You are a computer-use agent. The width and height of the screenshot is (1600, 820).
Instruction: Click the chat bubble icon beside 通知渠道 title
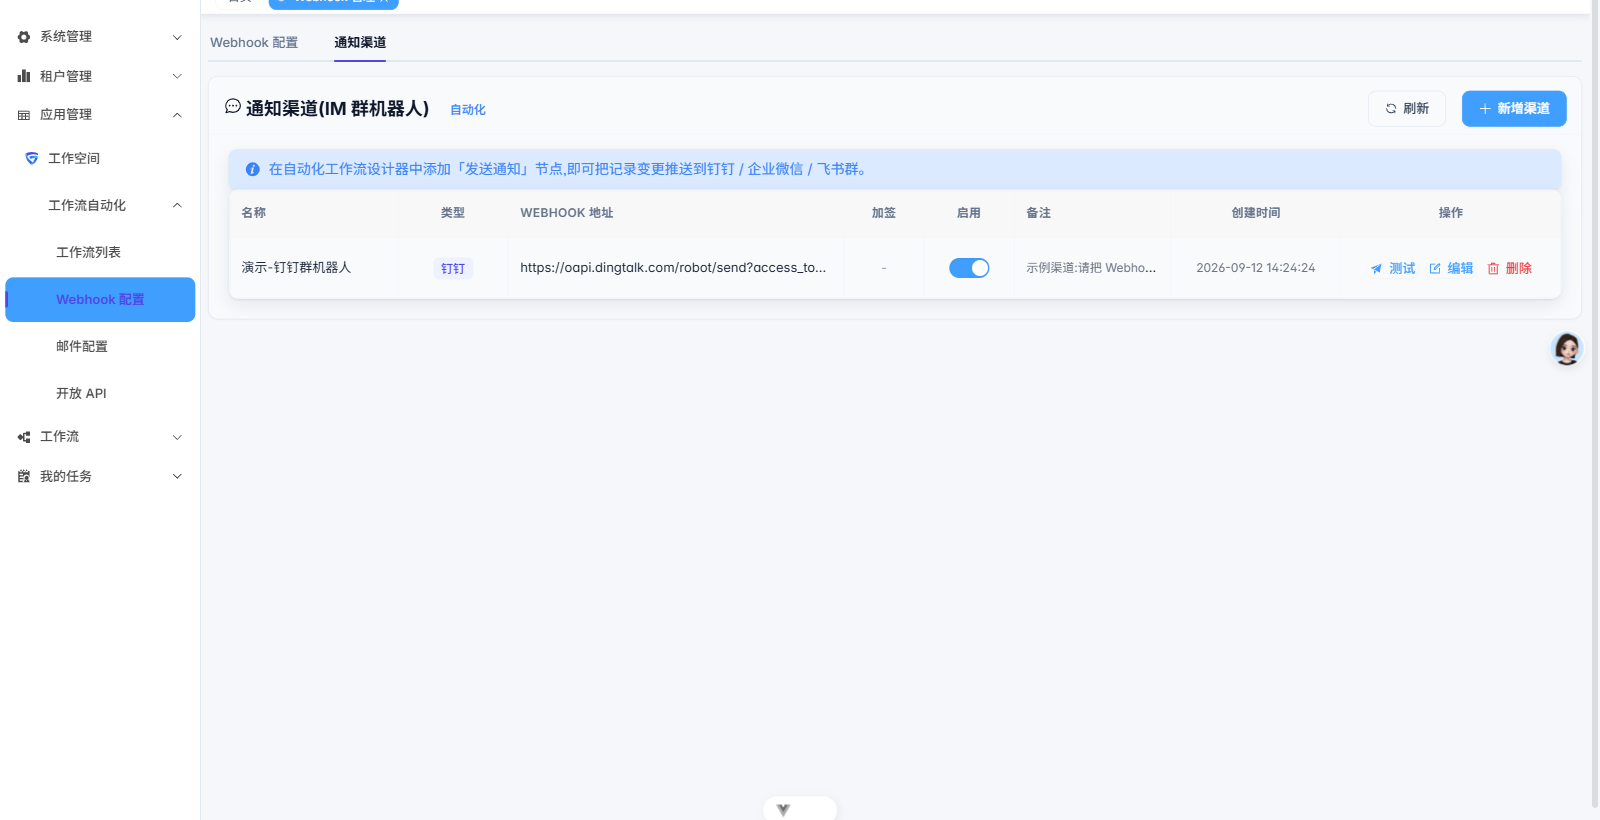[x=233, y=106]
